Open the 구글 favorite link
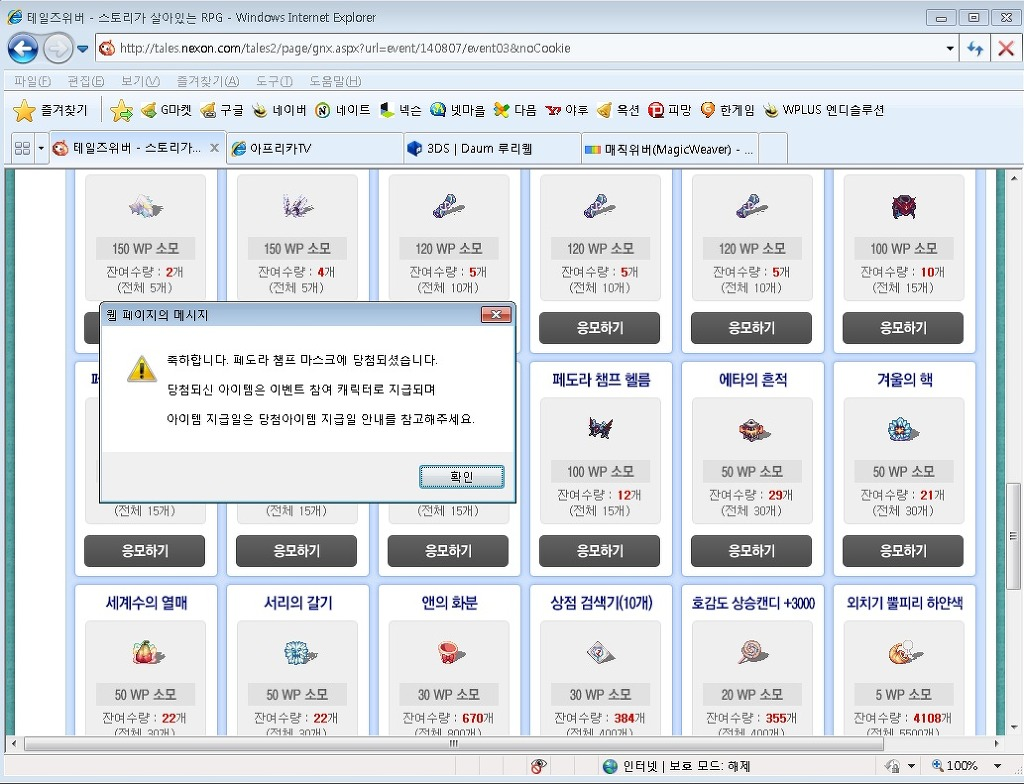Screen dimensions: 1024x784 (x=222, y=110)
